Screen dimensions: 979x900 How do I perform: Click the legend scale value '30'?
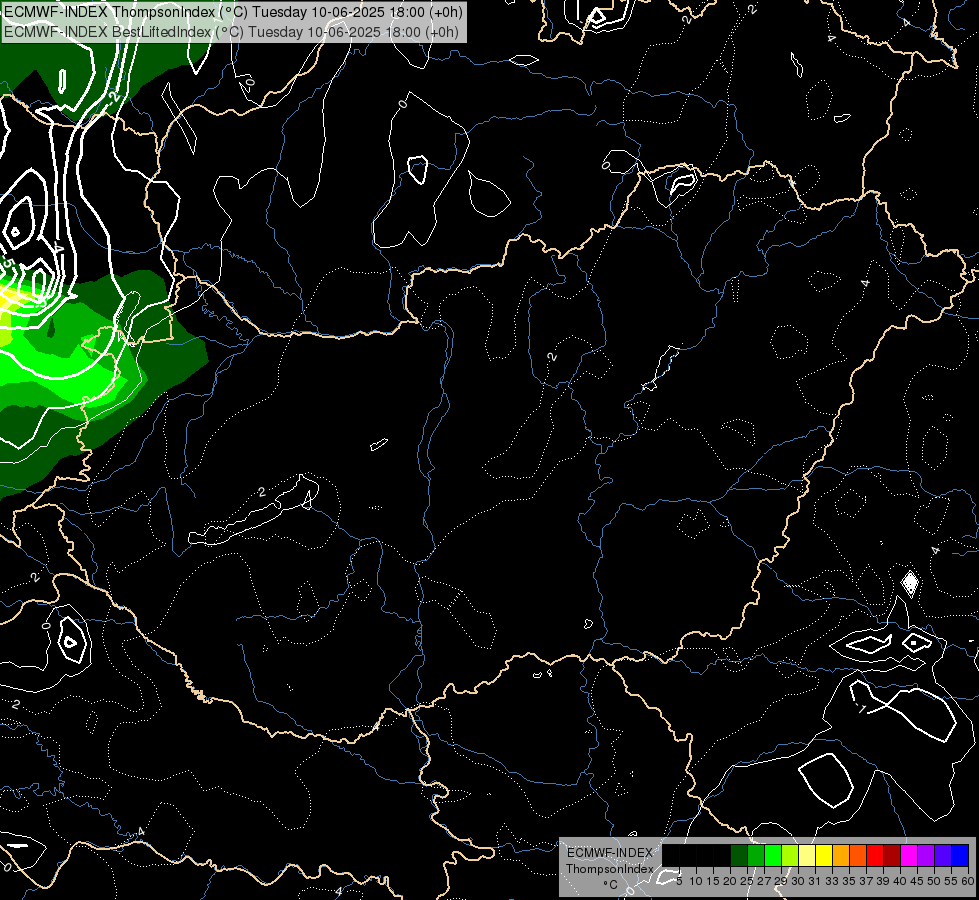[x=798, y=881]
